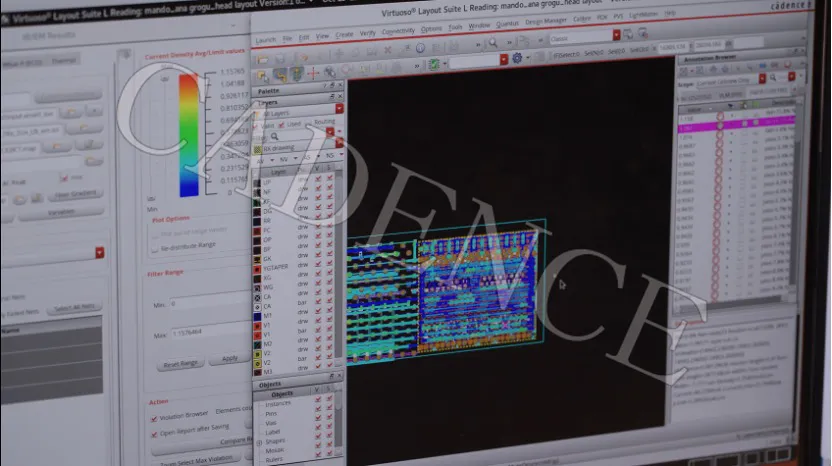Screen dimensions: 832x466
Task: Toggle the Used checkbox in the Palette
Action: (281, 125)
